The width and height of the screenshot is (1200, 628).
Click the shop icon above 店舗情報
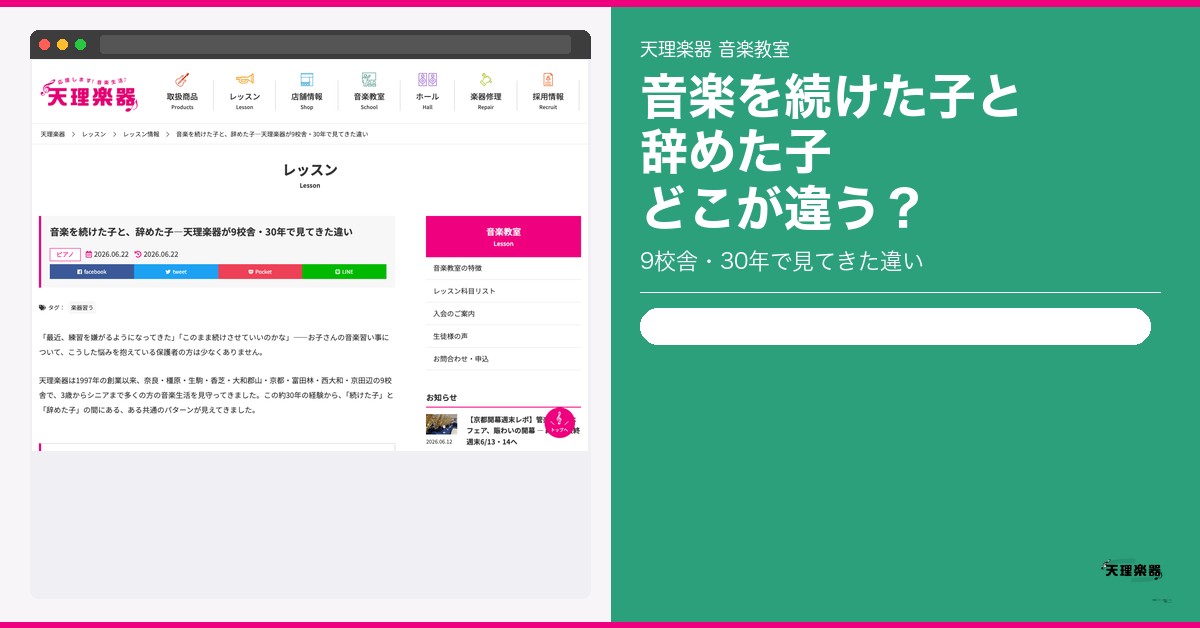(307, 80)
